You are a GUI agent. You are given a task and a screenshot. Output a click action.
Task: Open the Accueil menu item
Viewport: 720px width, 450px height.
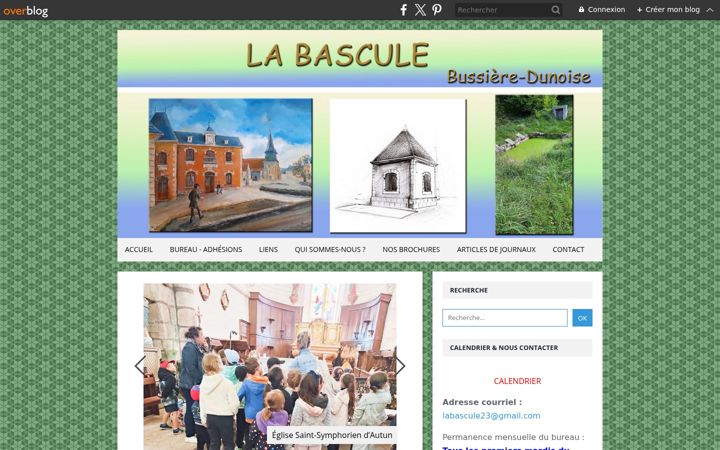coord(139,249)
